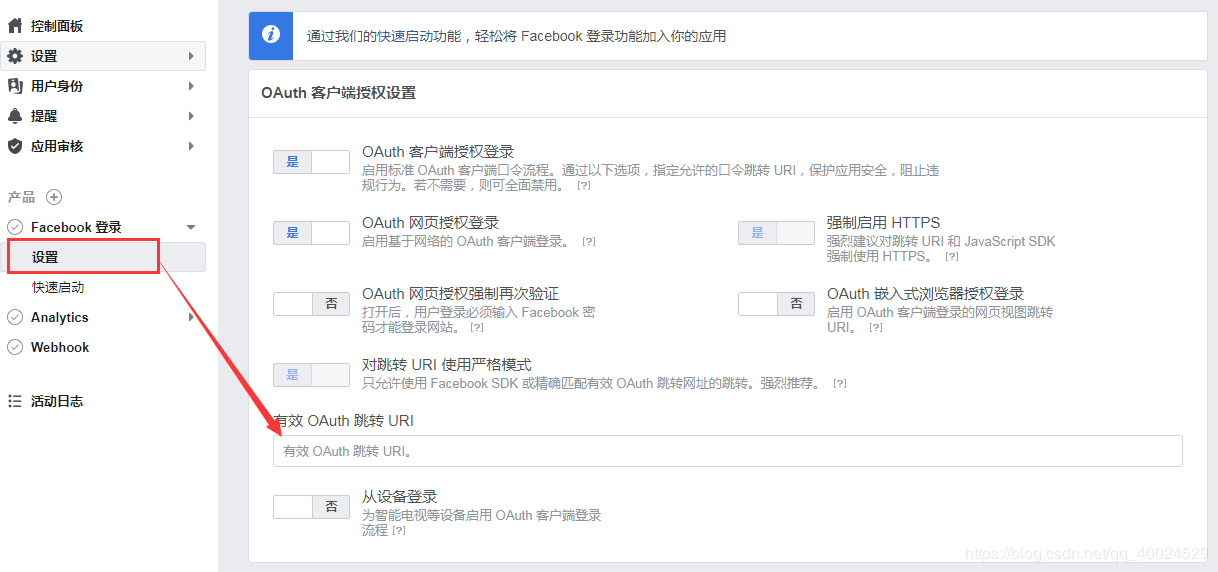Open help [?] for OAuth 嵌入式浏览器授权登录
This screenshot has width=1218, height=572.
click(x=876, y=327)
